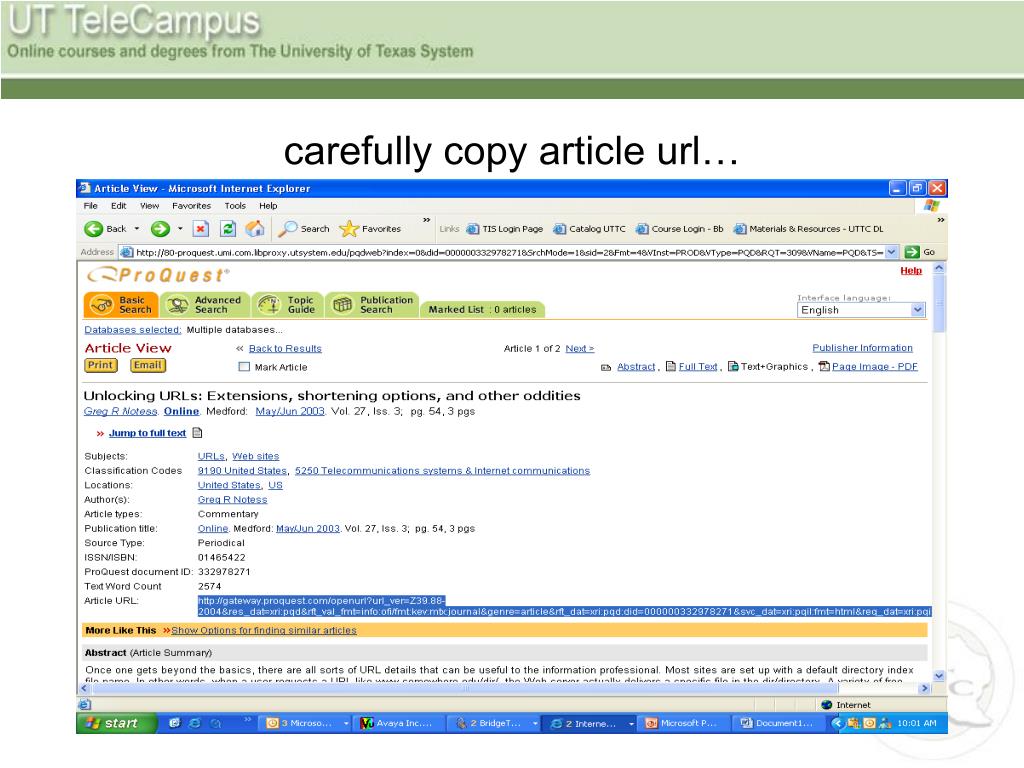The height and width of the screenshot is (768, 1024).
Task: Switch to the Topic Guide tab
Action: [287, 305]
